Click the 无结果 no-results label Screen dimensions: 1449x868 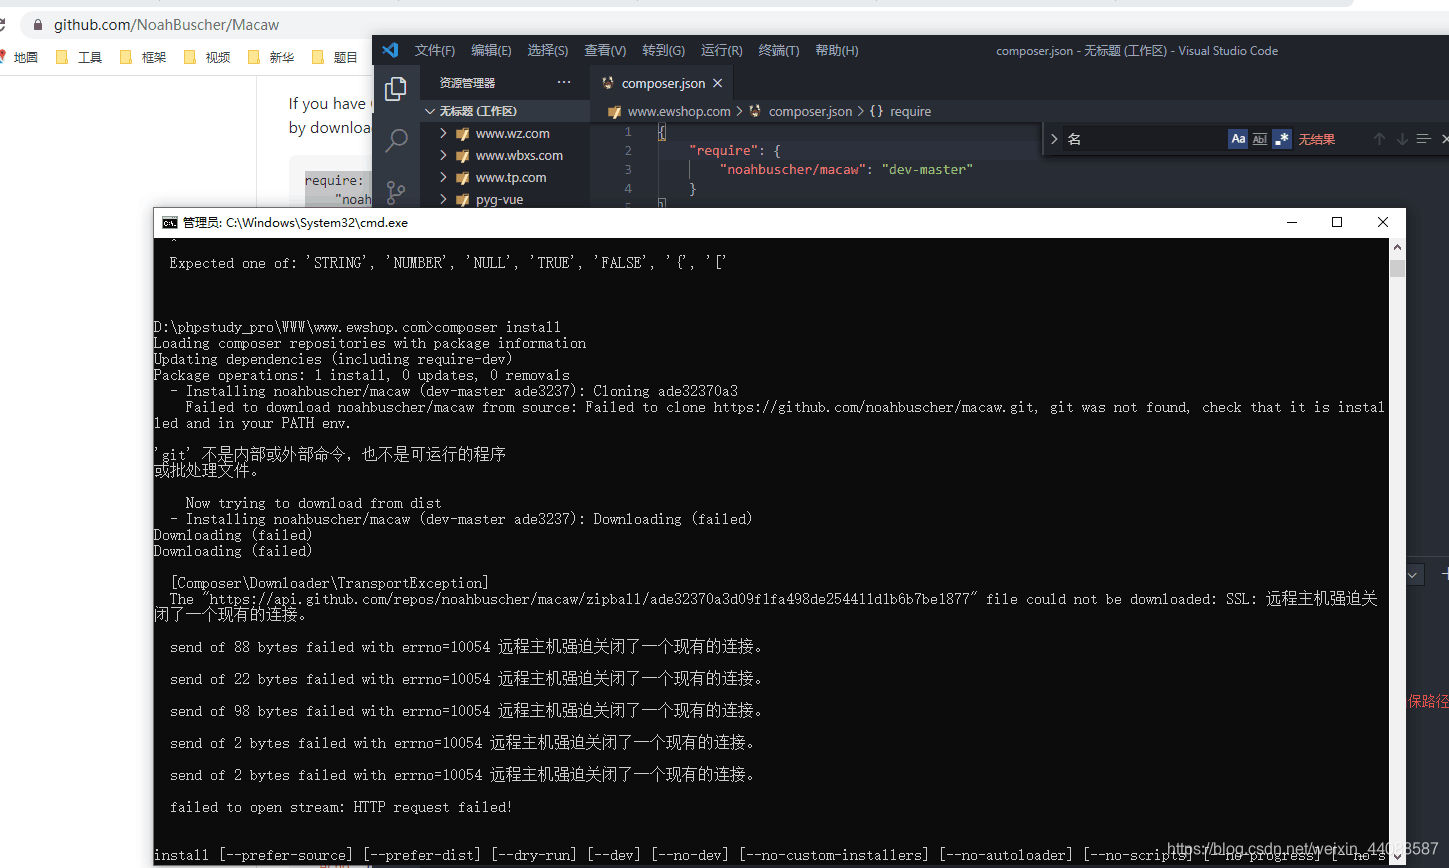point(1316,139)
